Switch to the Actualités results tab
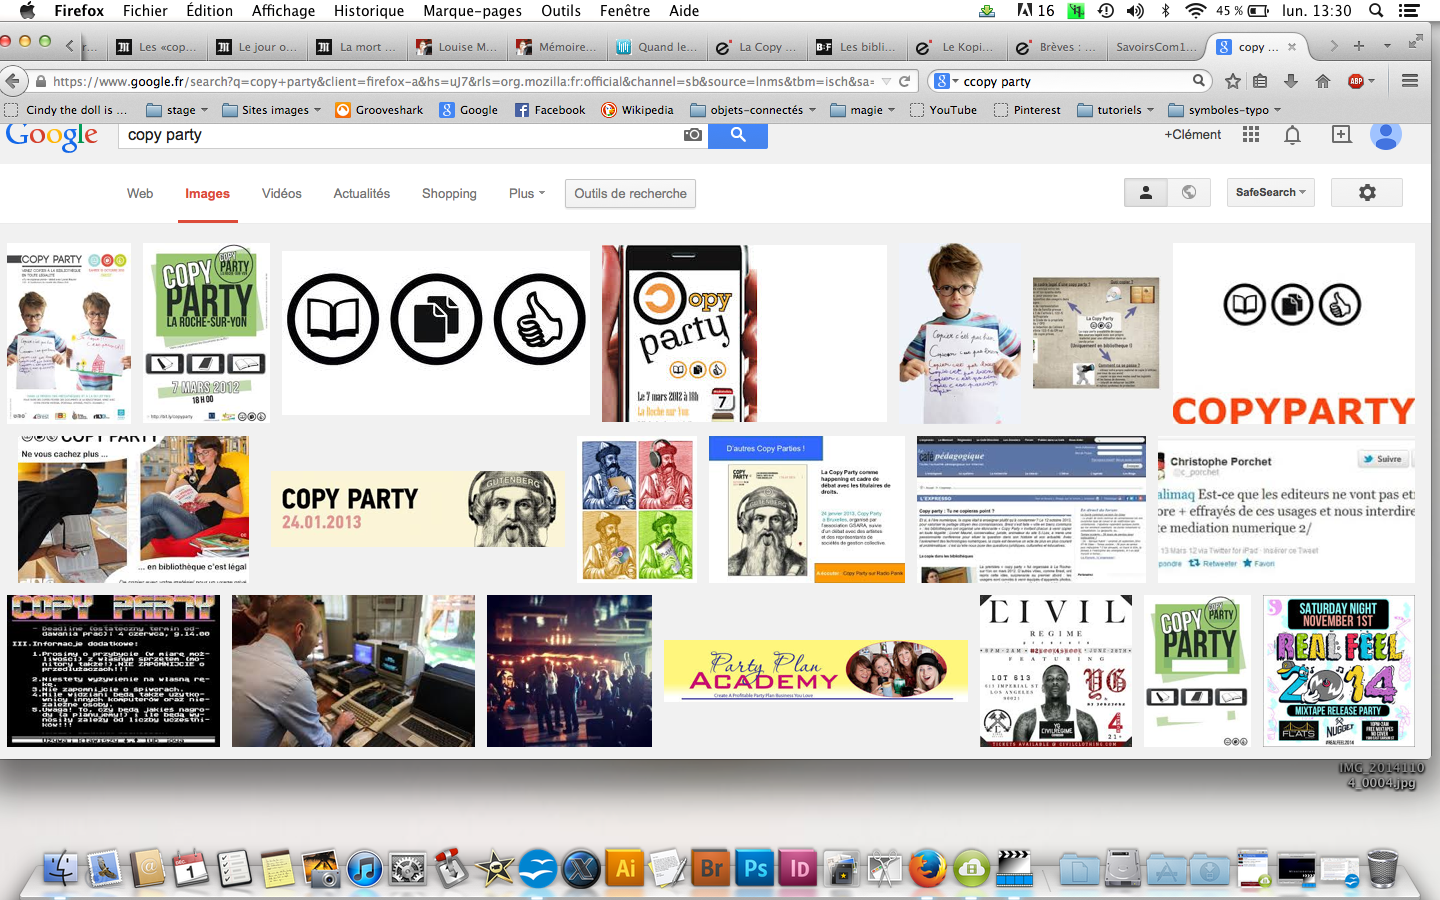Viewport: 1440px width, 900px height. pos(362,193)
